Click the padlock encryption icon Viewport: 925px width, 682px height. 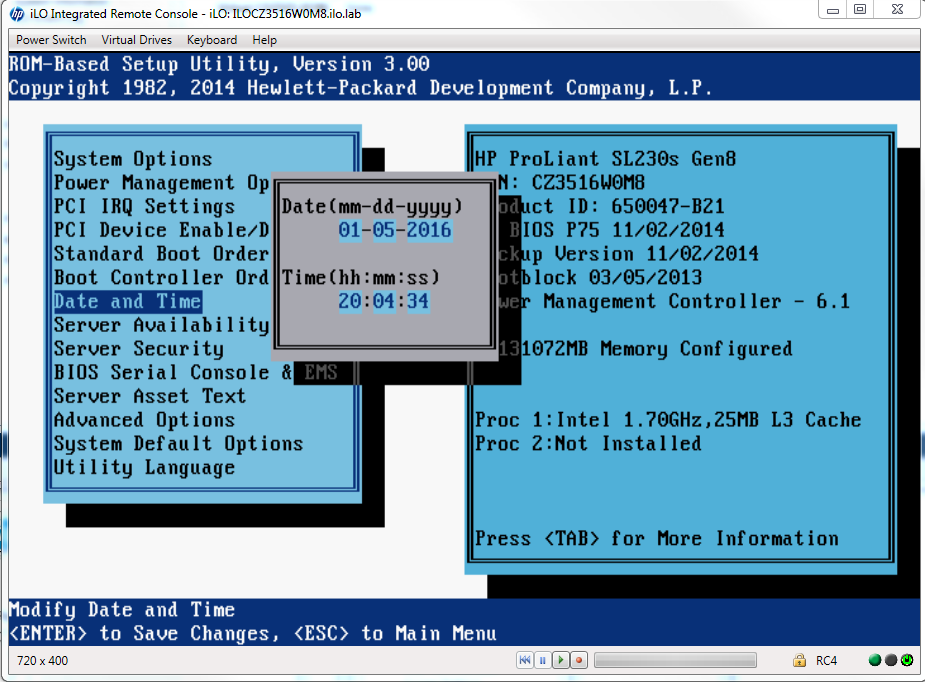[x=799, y=660]
